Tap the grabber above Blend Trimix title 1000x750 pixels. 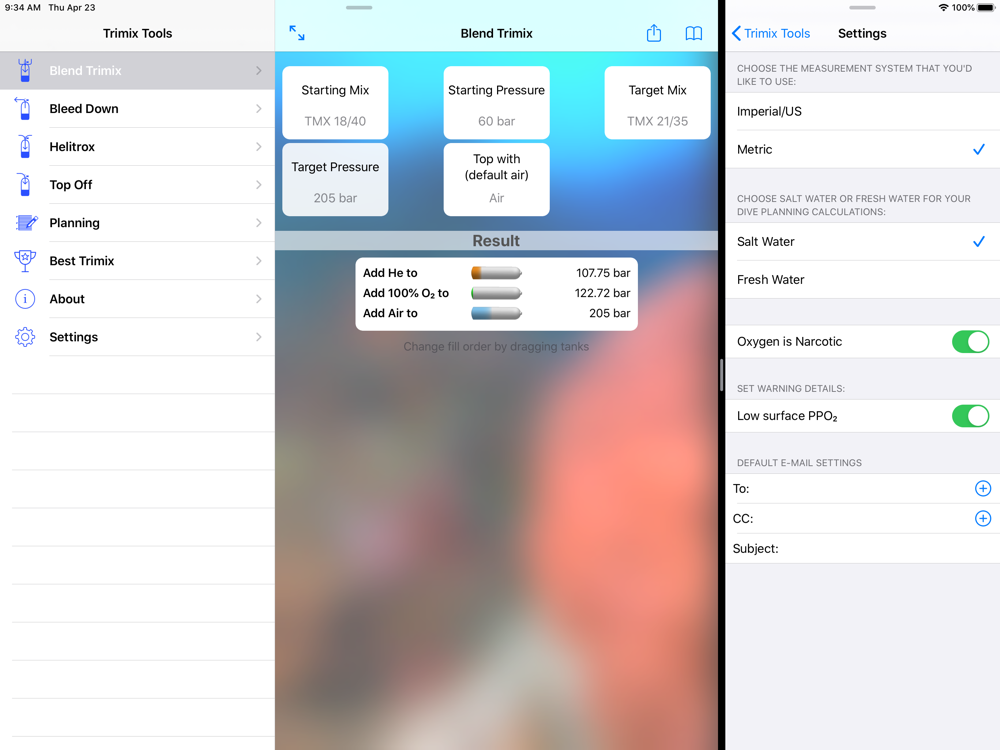pos(359,8)
